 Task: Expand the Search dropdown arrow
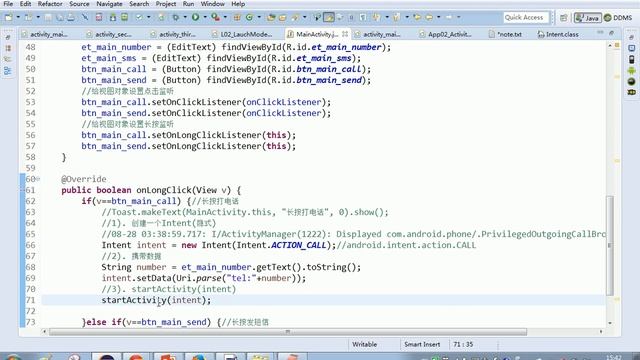(304, 17)
